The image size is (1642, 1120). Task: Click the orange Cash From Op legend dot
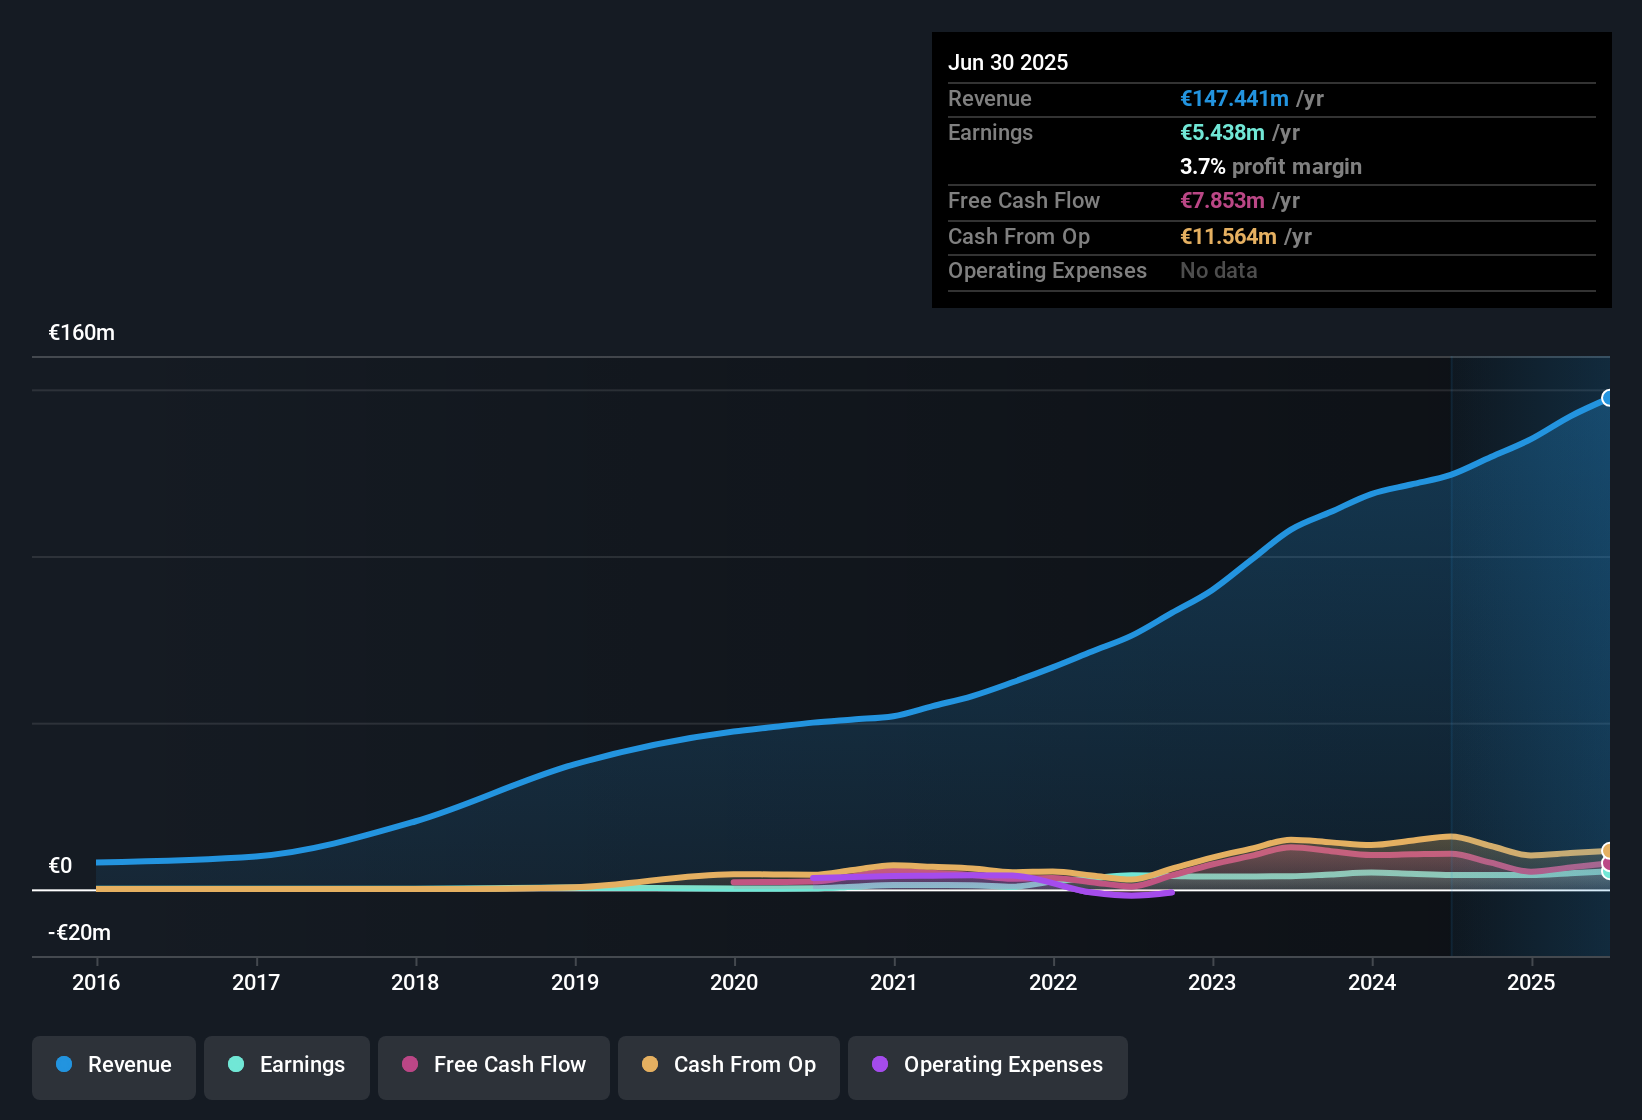click(x=650, y=1065)
